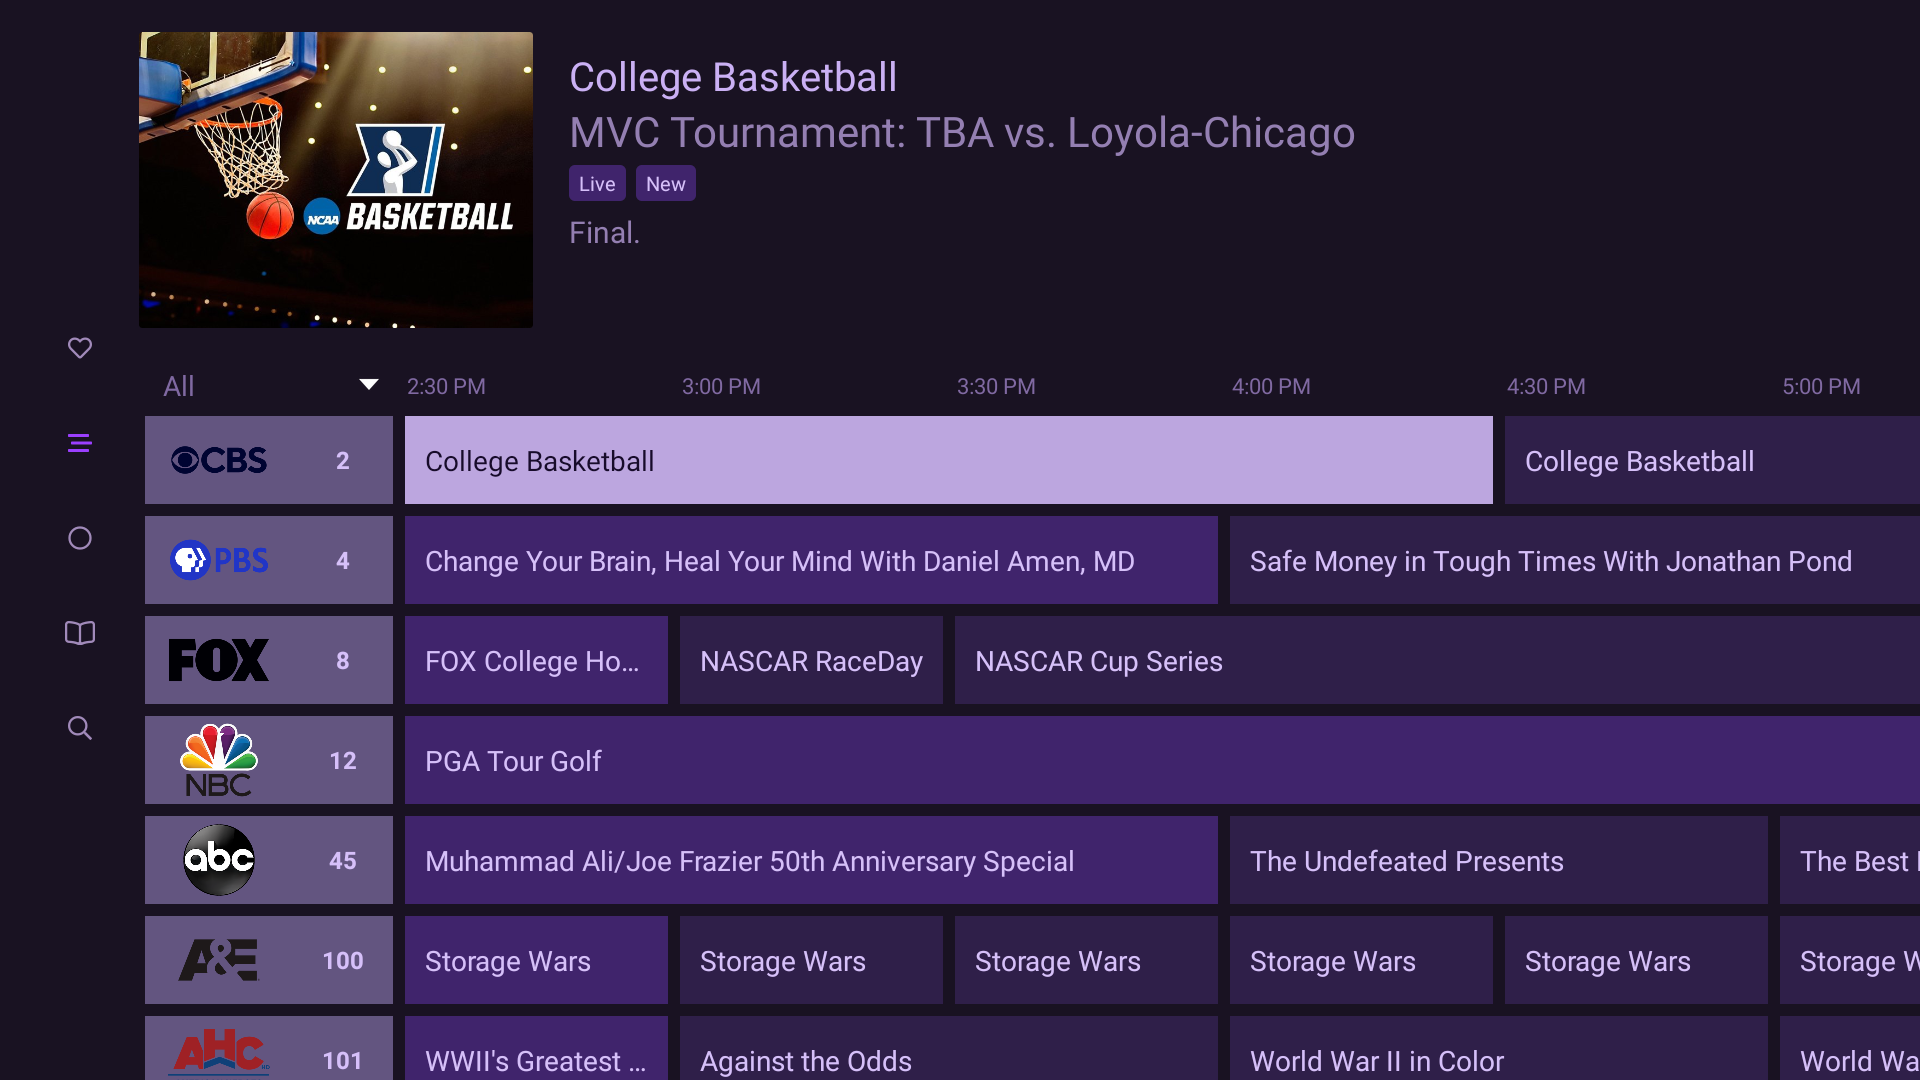Expand the All channel filter dropdown
The image size is (1920, 1080).
tap(180, 386)
